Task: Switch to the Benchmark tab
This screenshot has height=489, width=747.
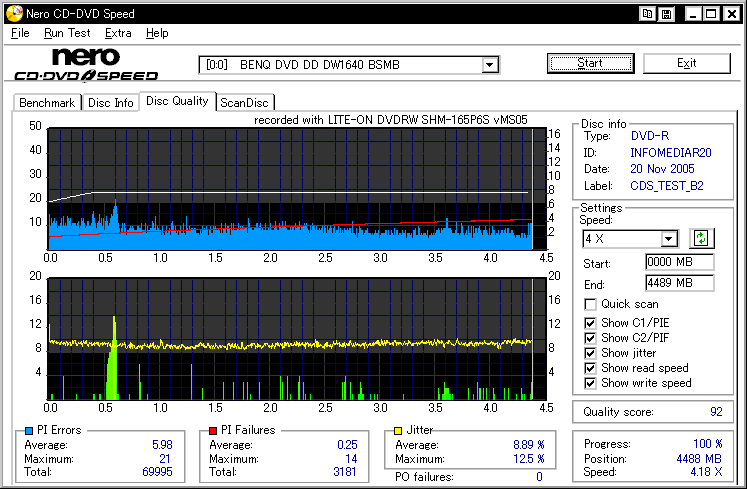Action: pyautogui.click(x=47, y=102)
